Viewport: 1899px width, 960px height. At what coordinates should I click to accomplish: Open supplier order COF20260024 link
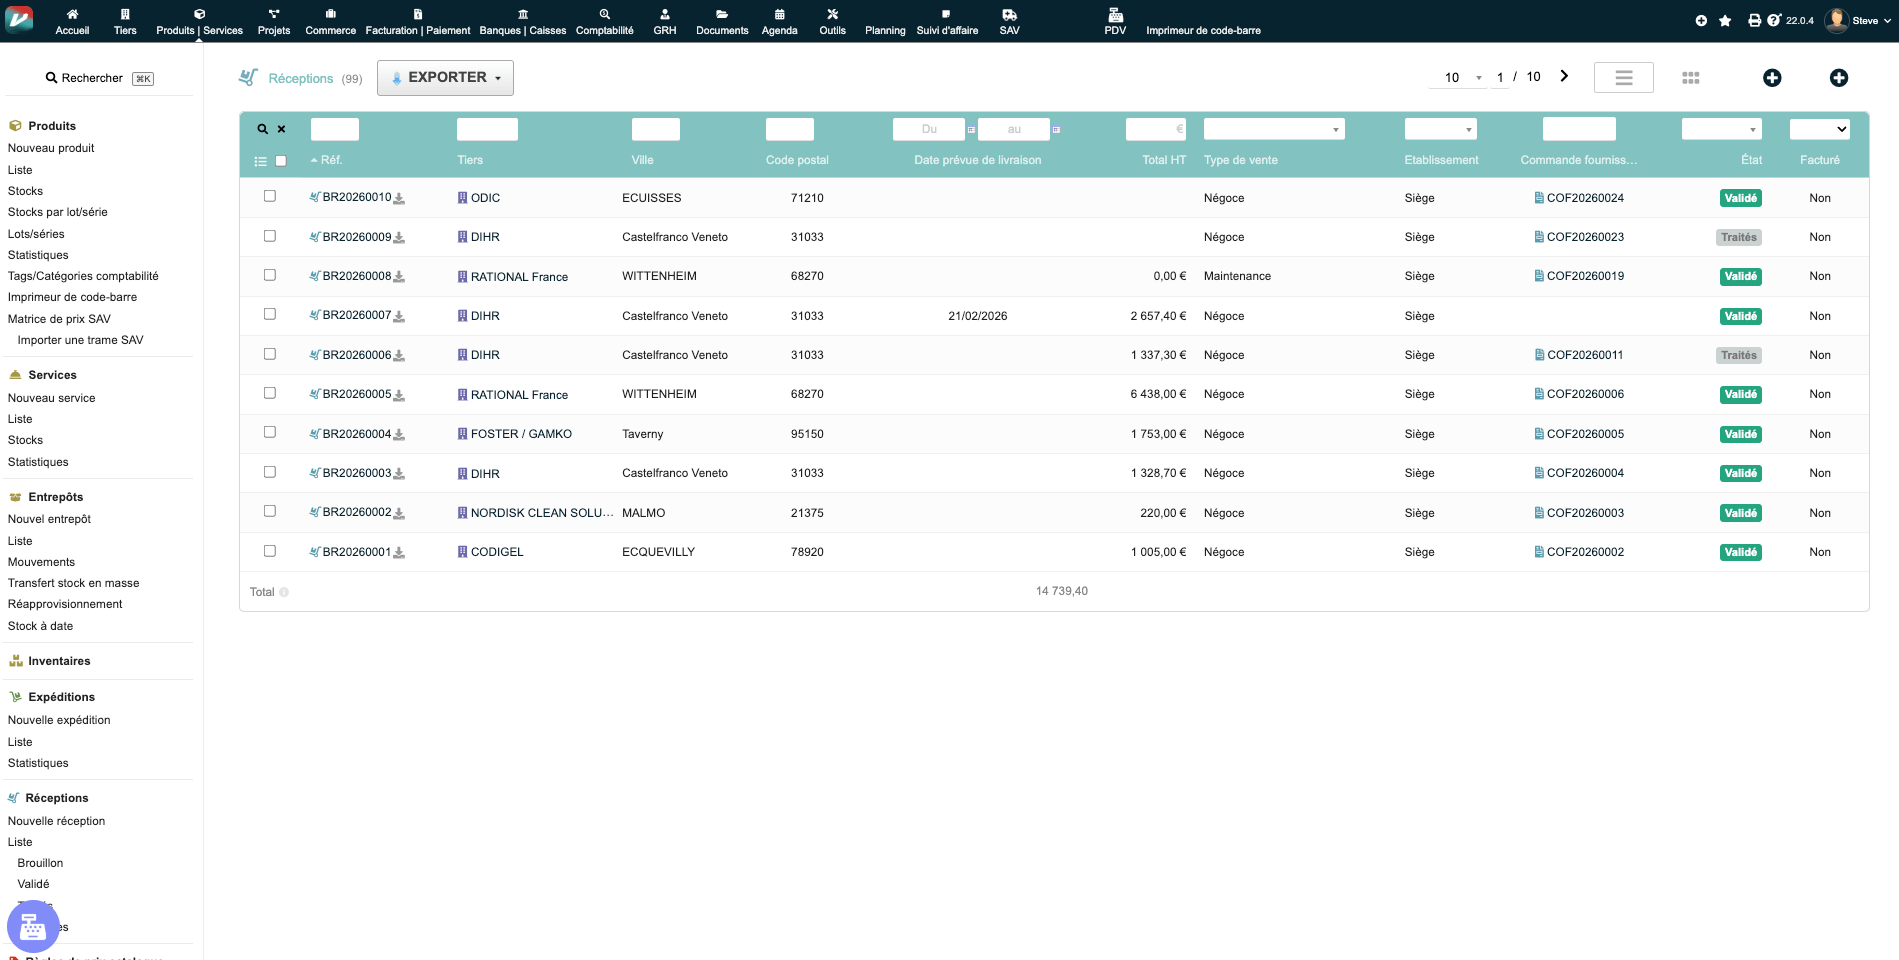click(1585, 198)
